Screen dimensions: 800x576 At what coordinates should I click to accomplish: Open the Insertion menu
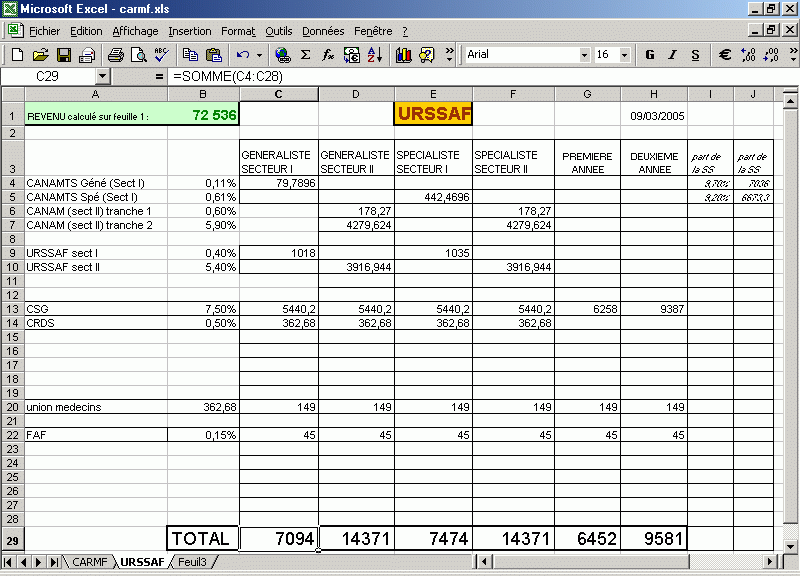pos(190,31)
